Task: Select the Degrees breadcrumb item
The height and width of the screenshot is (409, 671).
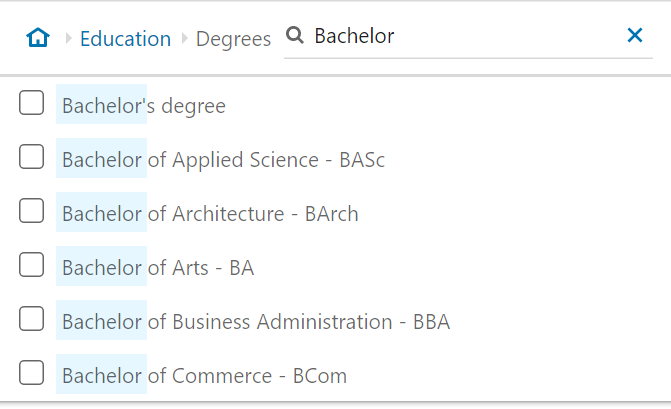Action: pyautogui.click(x=233, y=39)
